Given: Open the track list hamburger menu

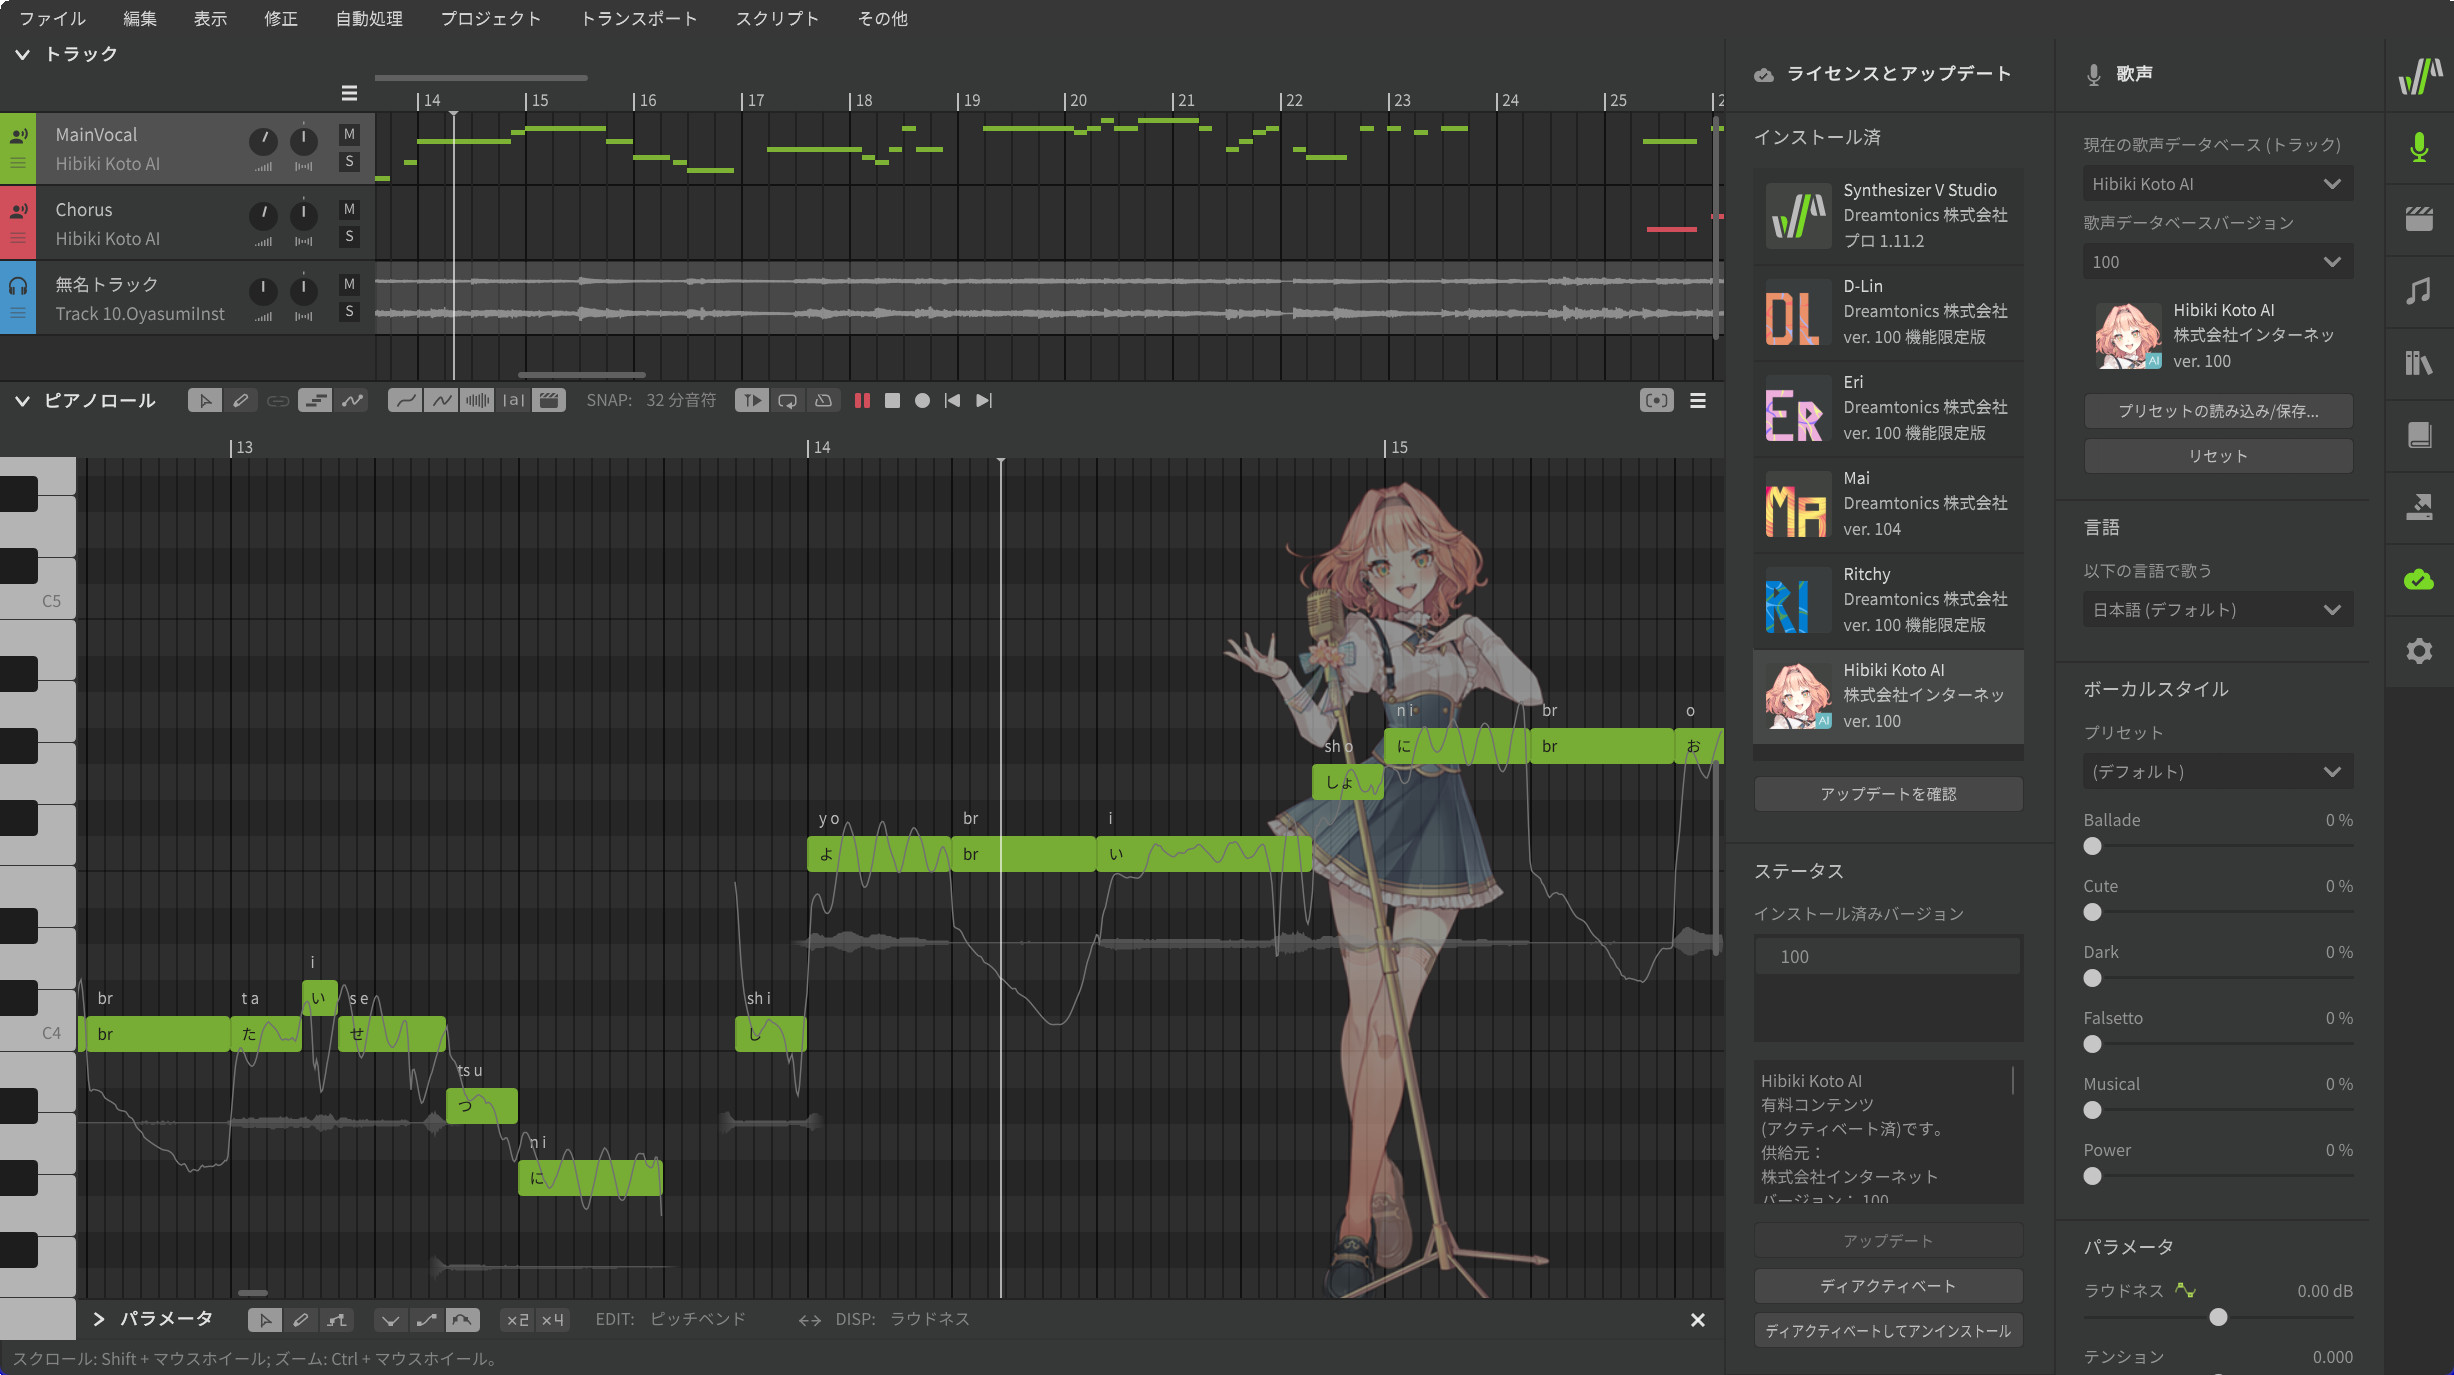Looking at the screenshot, I should tap(349, 93).
